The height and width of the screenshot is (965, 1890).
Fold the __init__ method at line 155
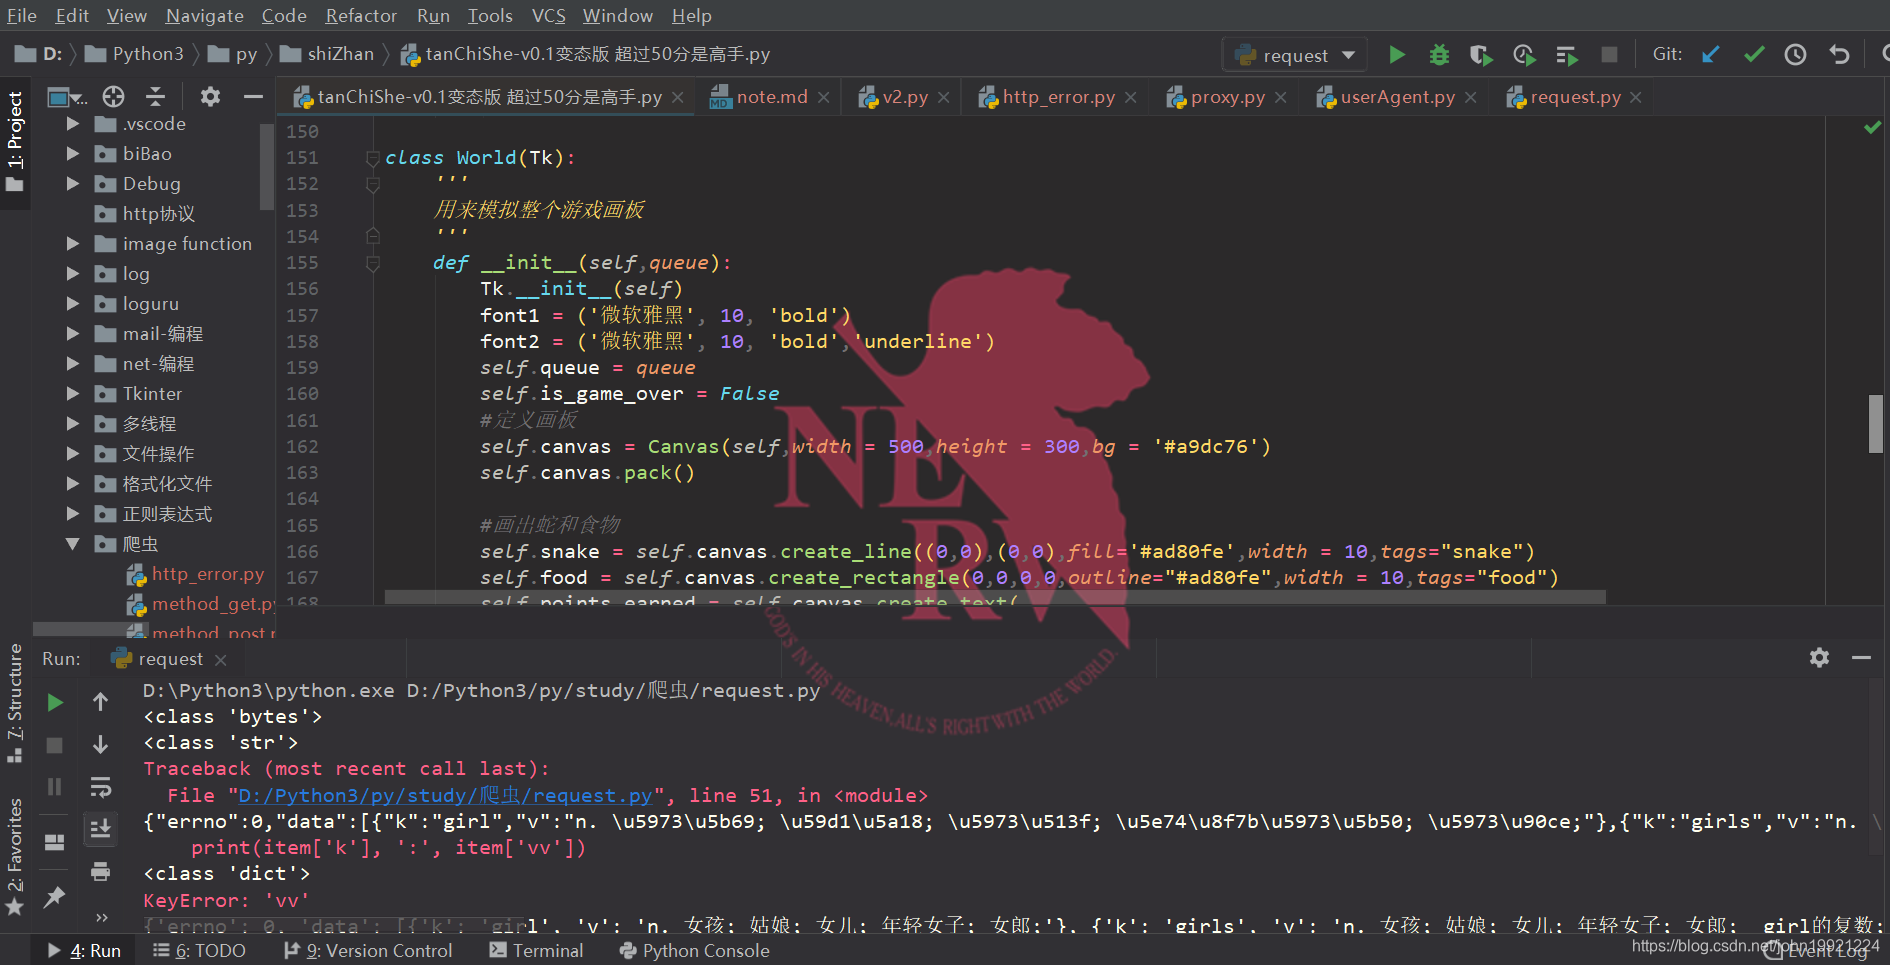click(x=373, y=263)
